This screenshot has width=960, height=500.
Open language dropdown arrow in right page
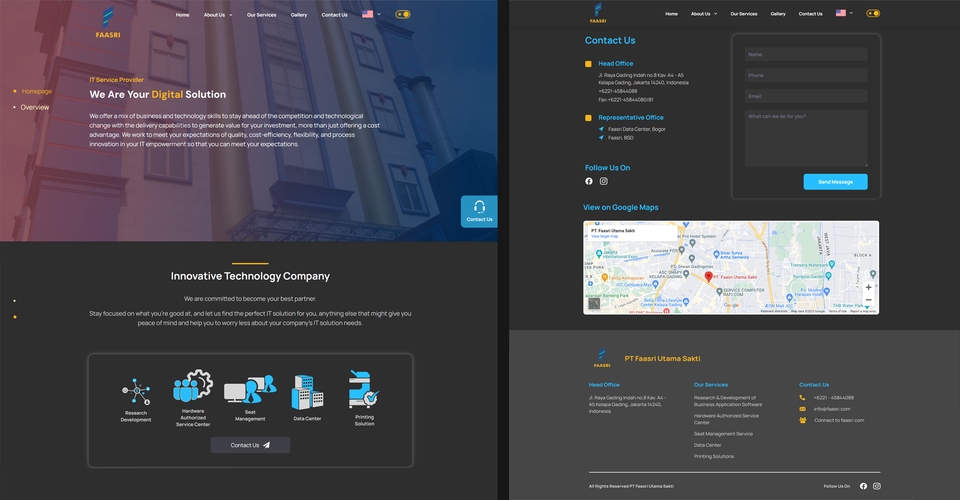point(851,13)
